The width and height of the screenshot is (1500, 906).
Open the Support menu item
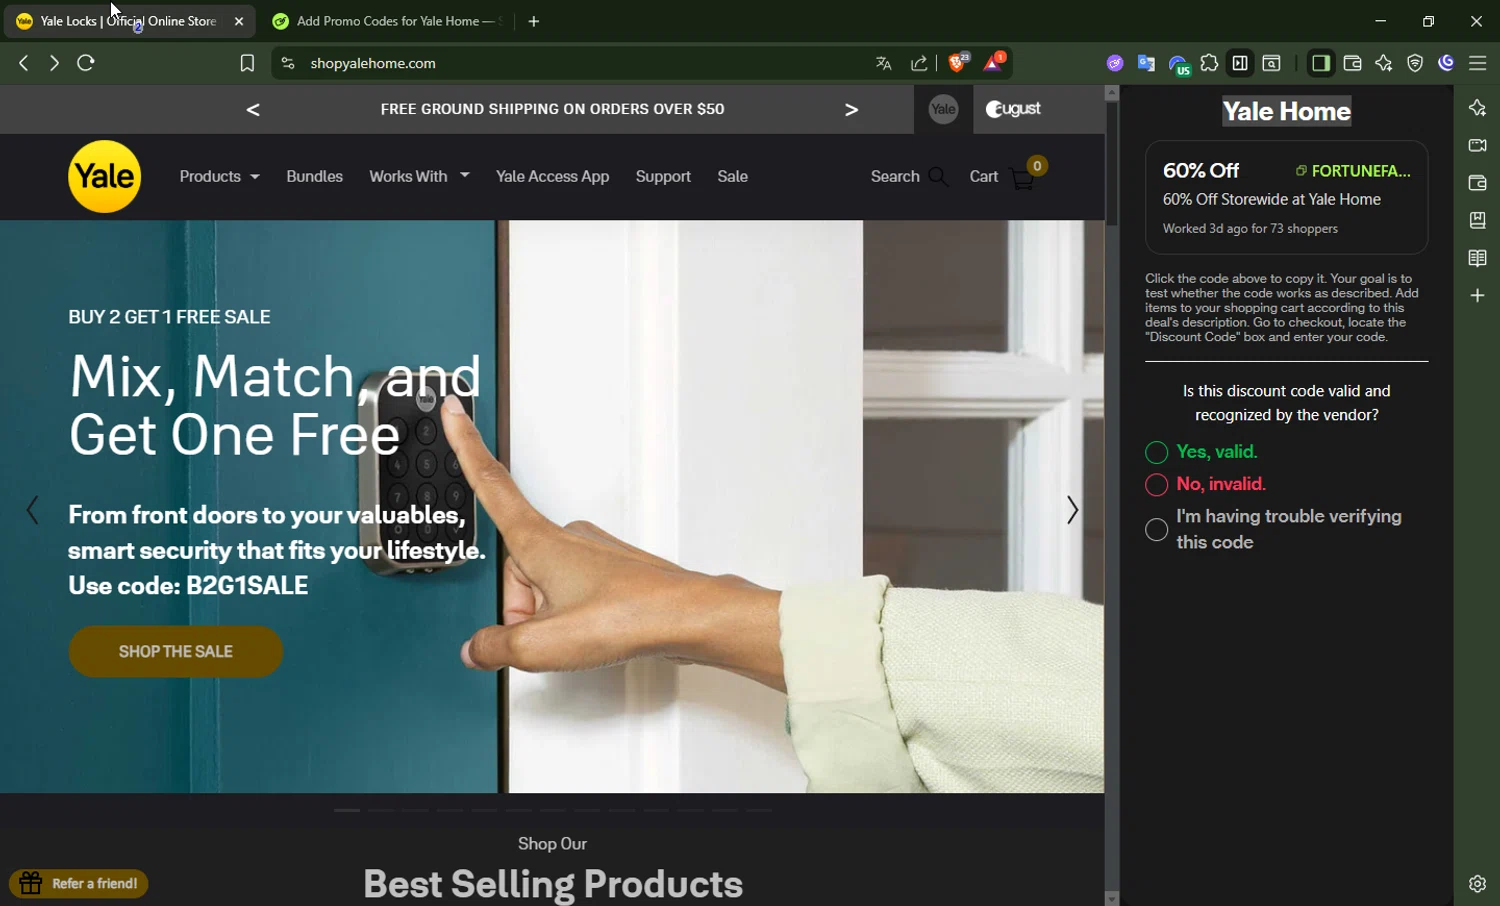[663, 176]
